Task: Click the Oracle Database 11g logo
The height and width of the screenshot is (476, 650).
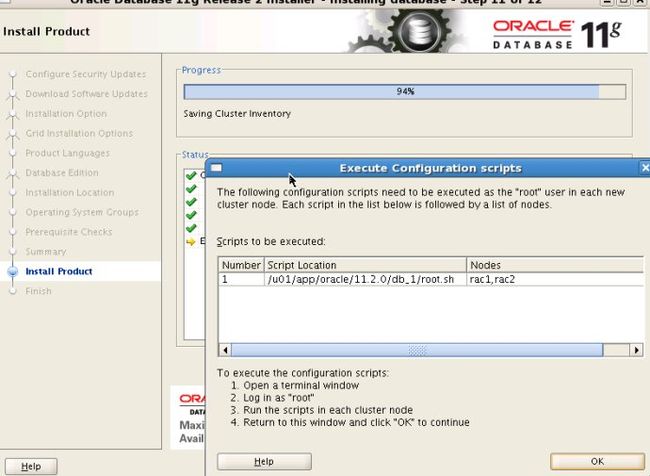Action: pos(557,35)
